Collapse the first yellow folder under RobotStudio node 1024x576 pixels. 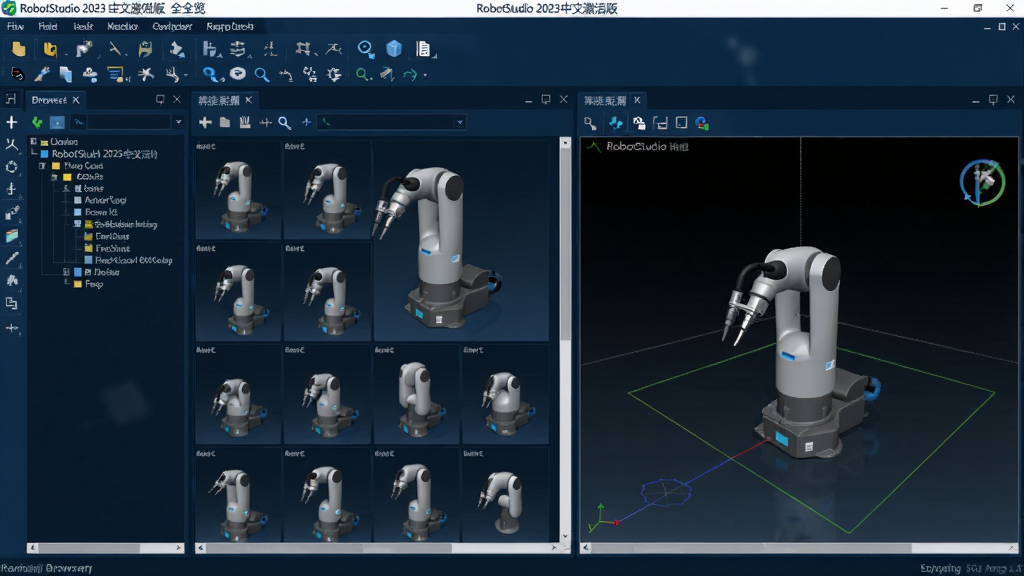tap(42, 166)
